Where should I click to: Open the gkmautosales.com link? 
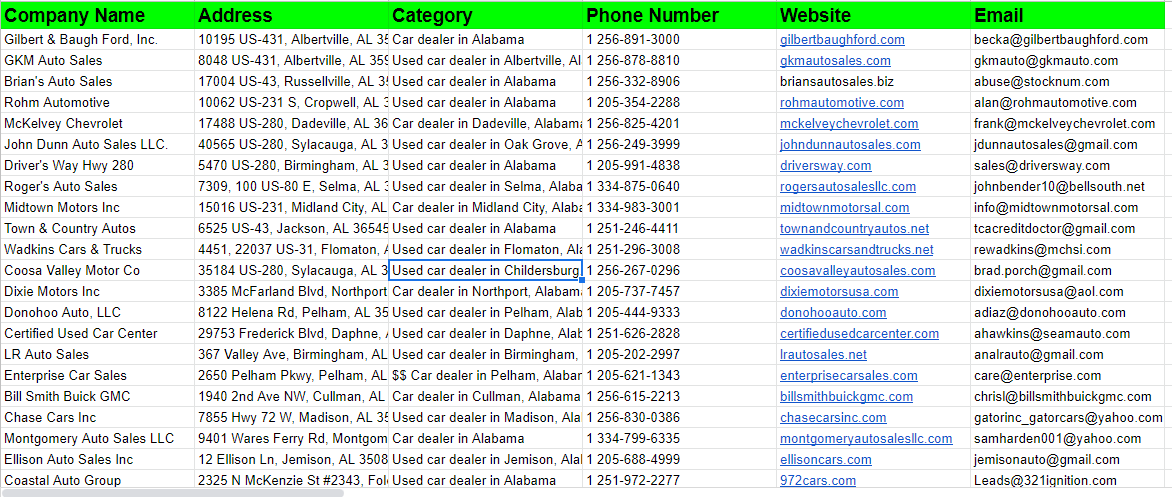pyautogui.click(x=835, y=61)
